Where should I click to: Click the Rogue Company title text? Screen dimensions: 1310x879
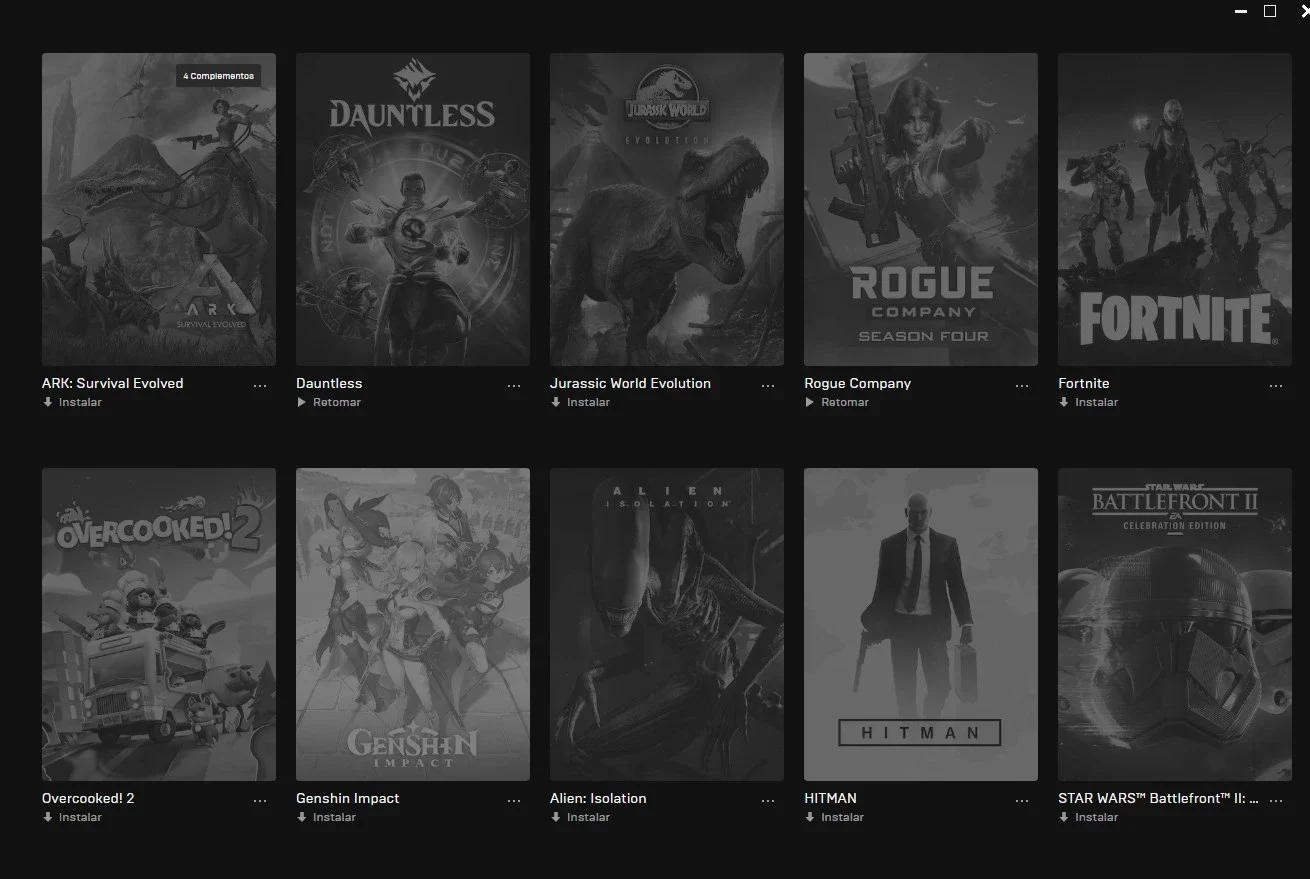[x=857, y=383]
